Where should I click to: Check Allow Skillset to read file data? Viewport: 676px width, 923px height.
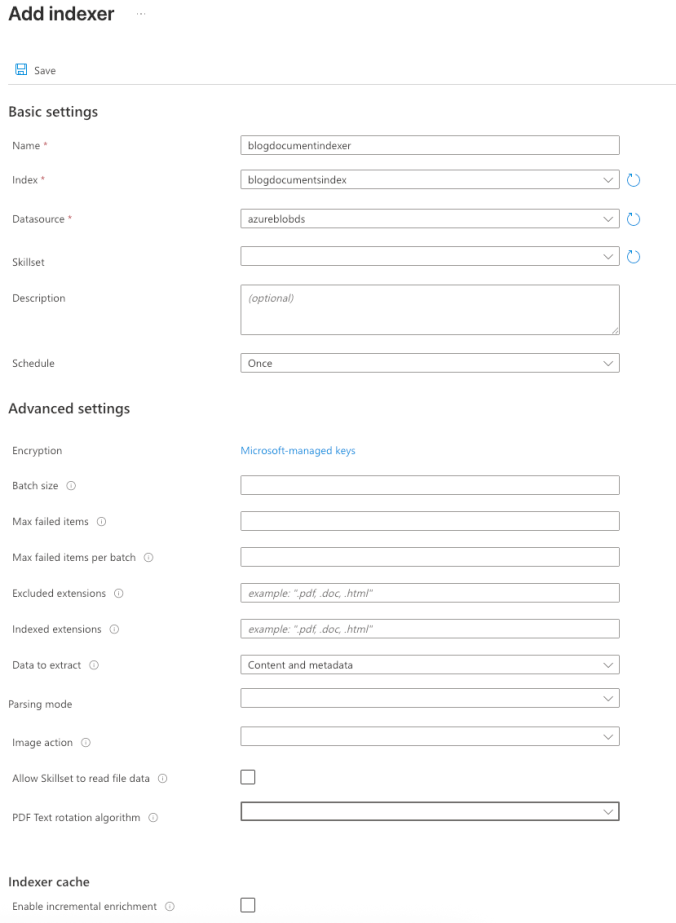[248, 777]
